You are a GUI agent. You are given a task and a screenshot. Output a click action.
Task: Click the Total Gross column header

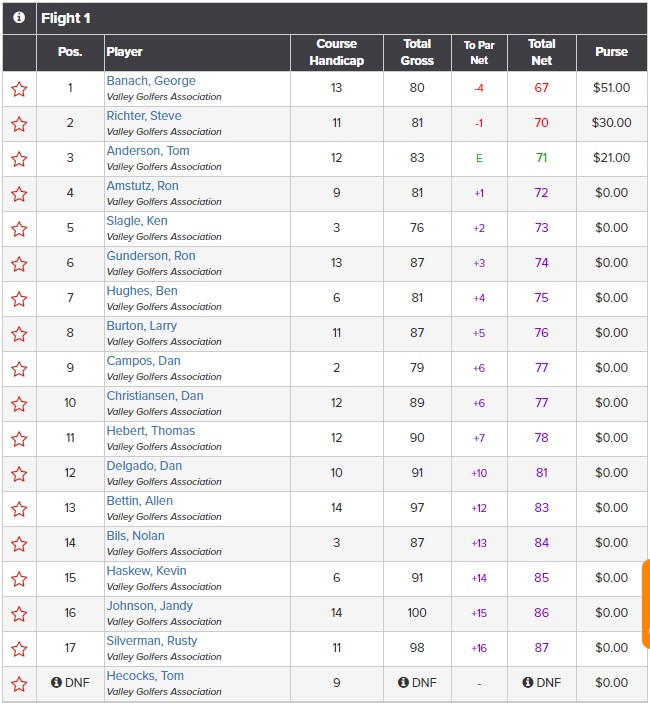[x=417, y=52]
